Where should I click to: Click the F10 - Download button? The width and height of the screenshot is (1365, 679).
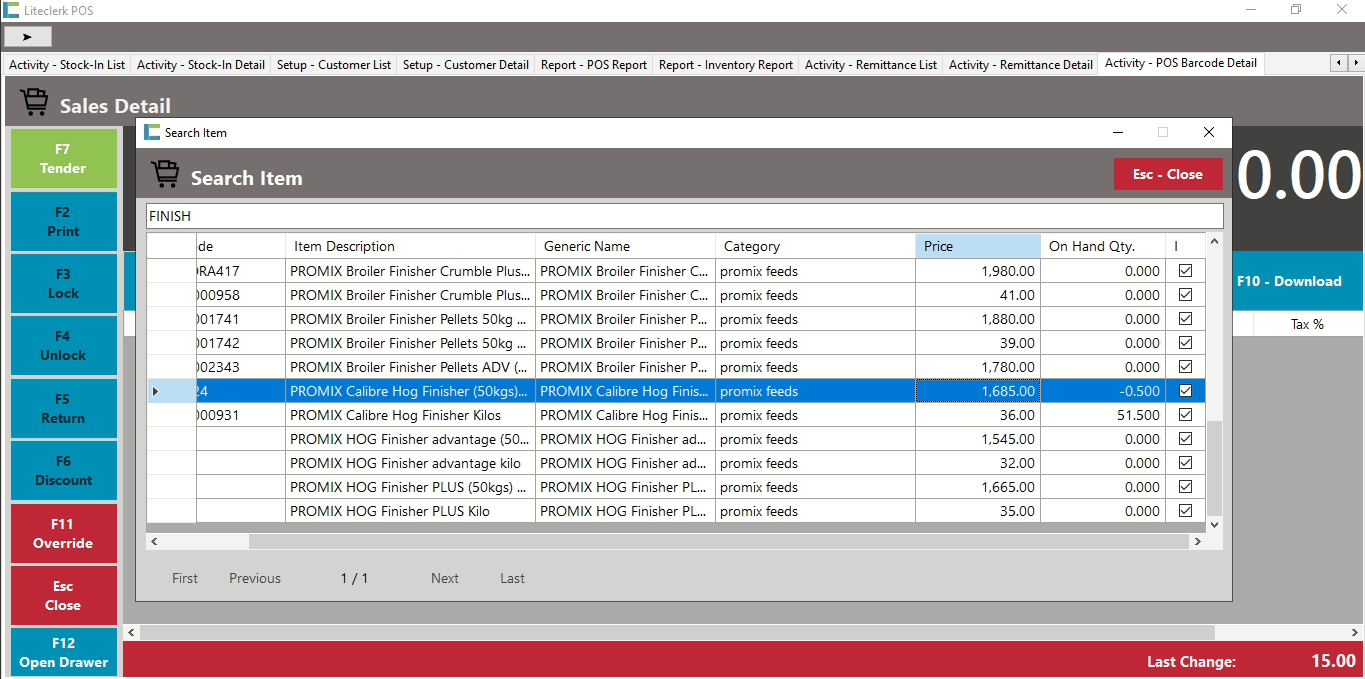click(1296, 281)
